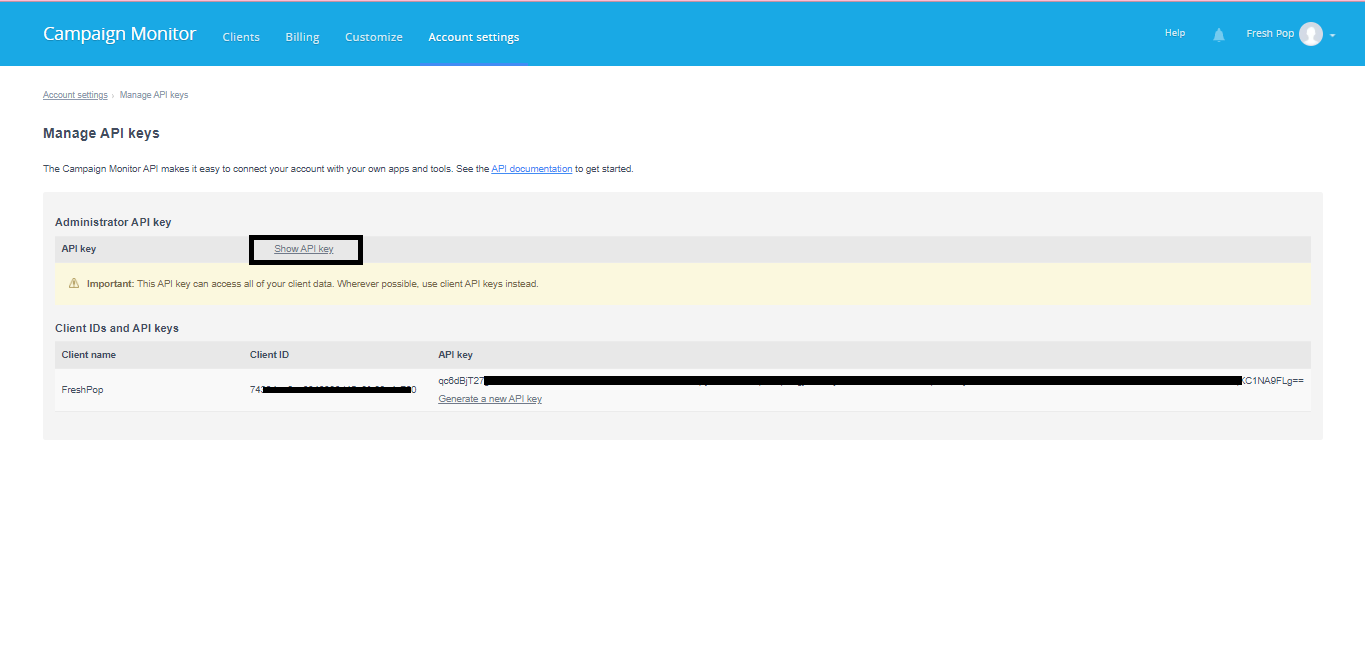The image size is (1365, 657).
Task: Click the FreshPop API key value
Action: [871, 381]
